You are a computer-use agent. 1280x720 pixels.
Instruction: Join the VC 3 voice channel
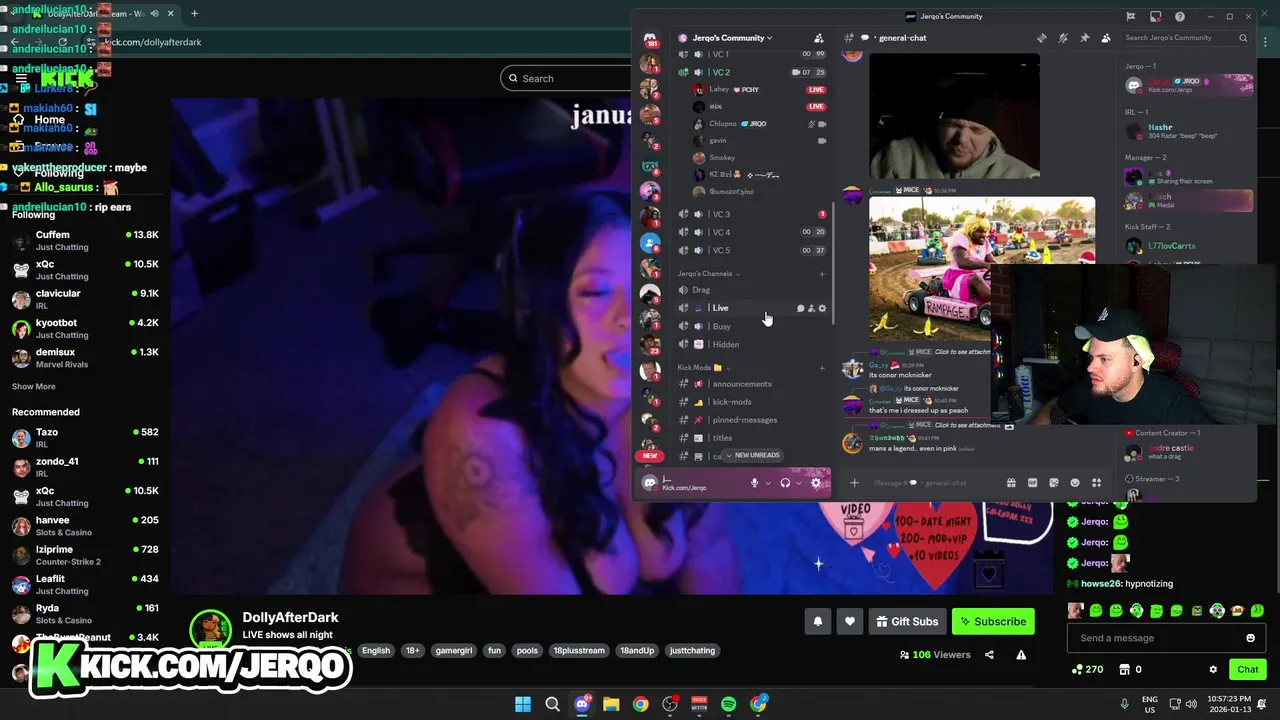click(x=752, y=214)
